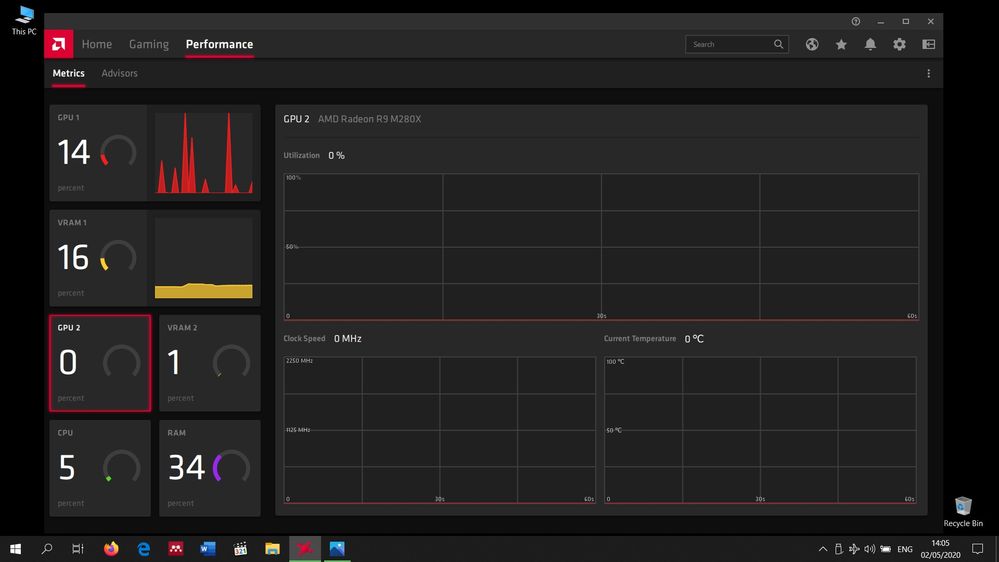Open Settings gear icon
The height and width of the screenshot is (562, 999).
[899, 44]
